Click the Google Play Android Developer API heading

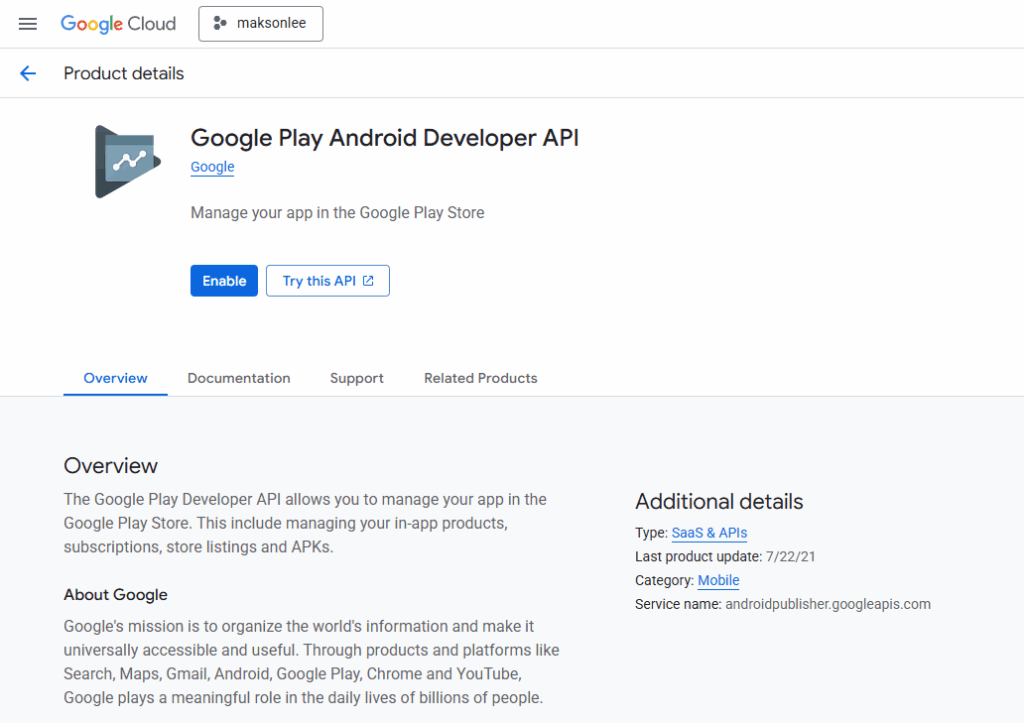click(384, 138)
